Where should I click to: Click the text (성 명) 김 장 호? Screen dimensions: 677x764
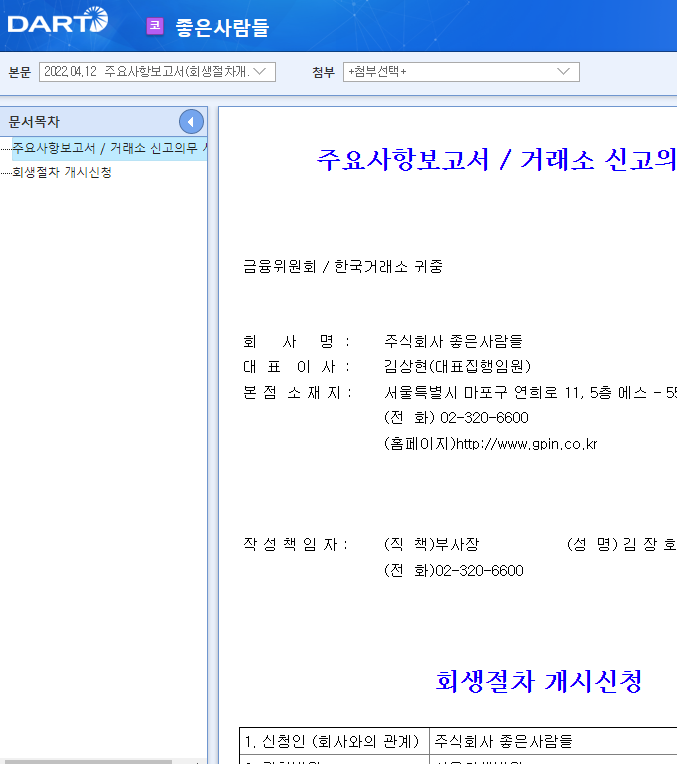point(622,544)
